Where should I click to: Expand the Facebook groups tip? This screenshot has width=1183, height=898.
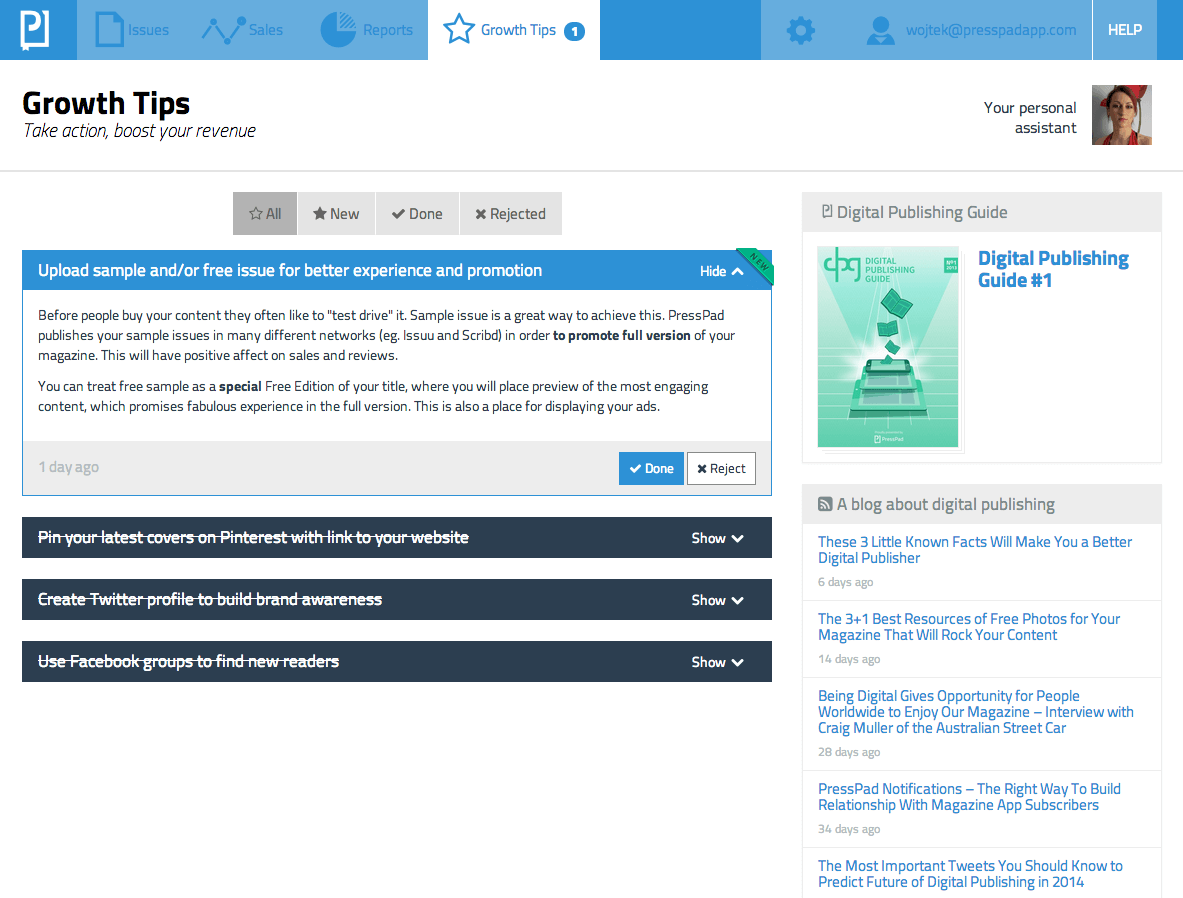point(717,662)
